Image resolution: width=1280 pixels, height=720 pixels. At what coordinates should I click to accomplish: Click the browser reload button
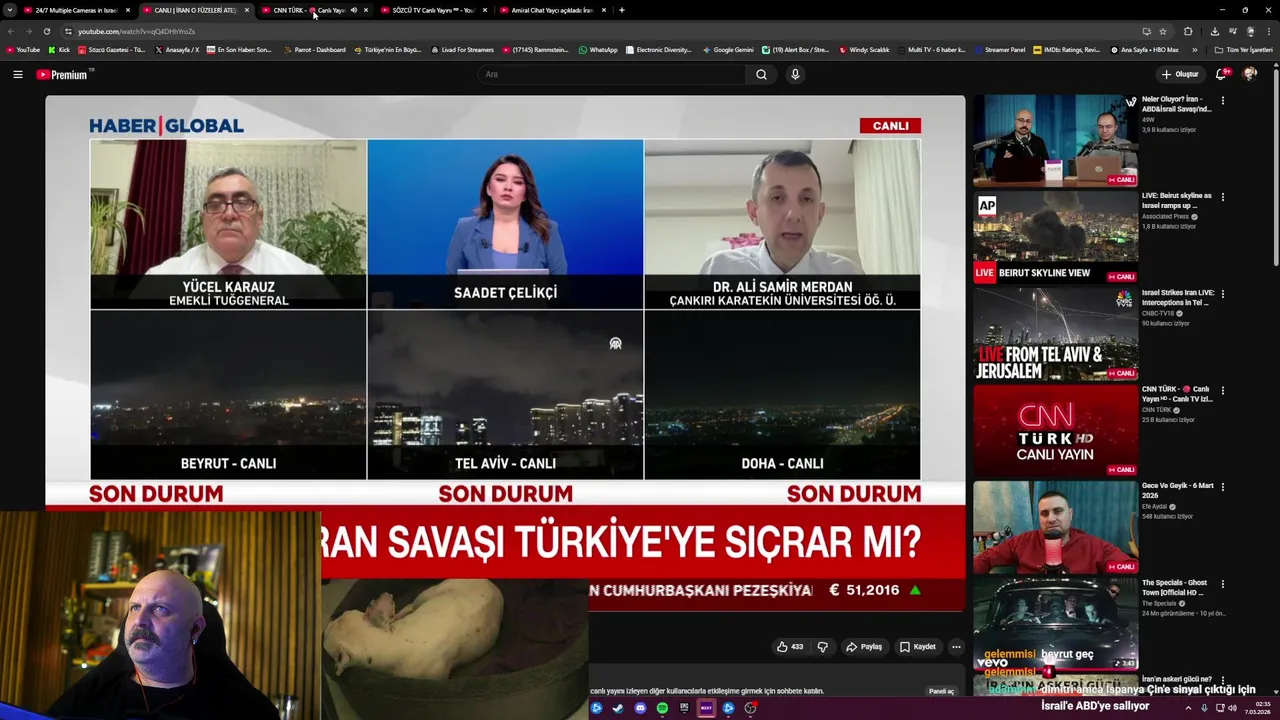[x=48, y=31]
